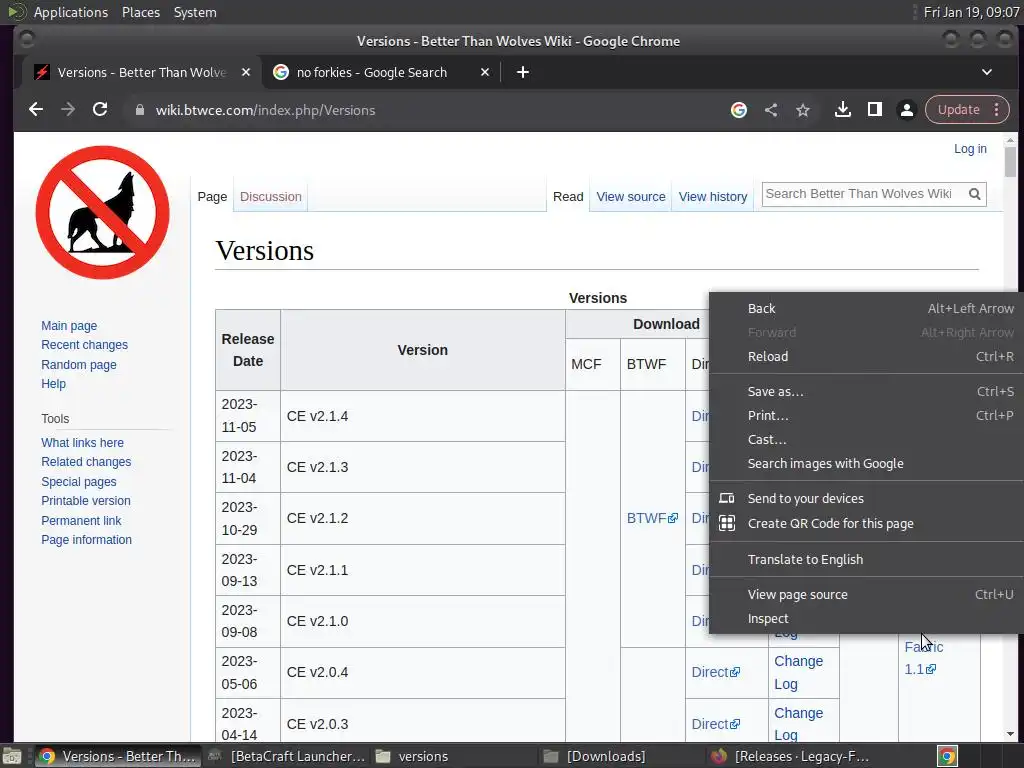
Task: Open a new tab with plus icon
Action: click(x=522, y=72)
